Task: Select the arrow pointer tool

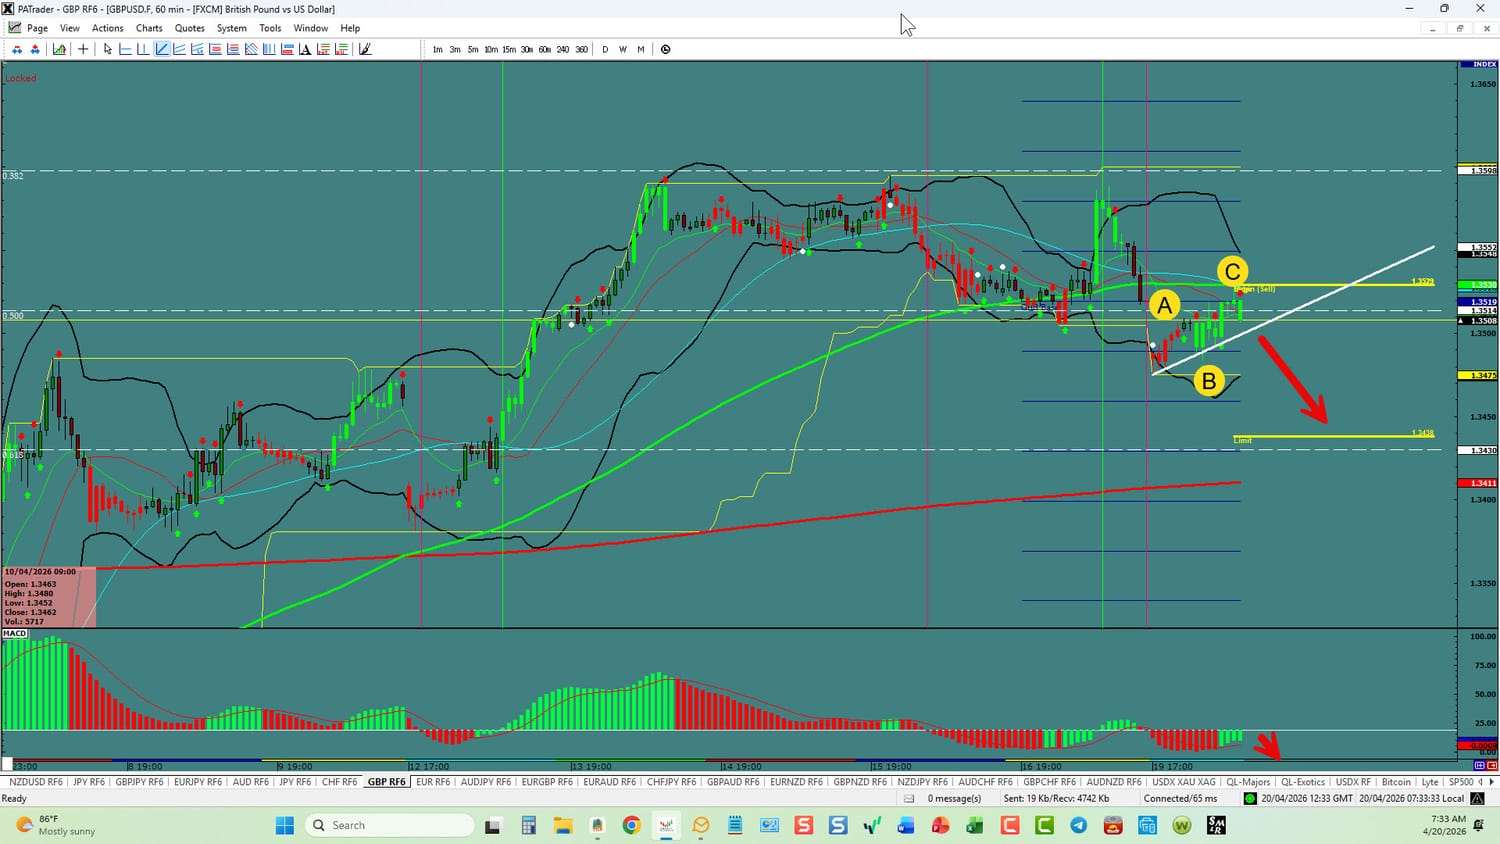Action: point(108,49)
